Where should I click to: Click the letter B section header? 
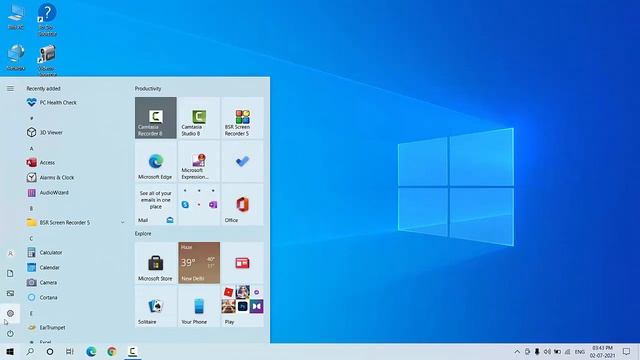point(31,209)
